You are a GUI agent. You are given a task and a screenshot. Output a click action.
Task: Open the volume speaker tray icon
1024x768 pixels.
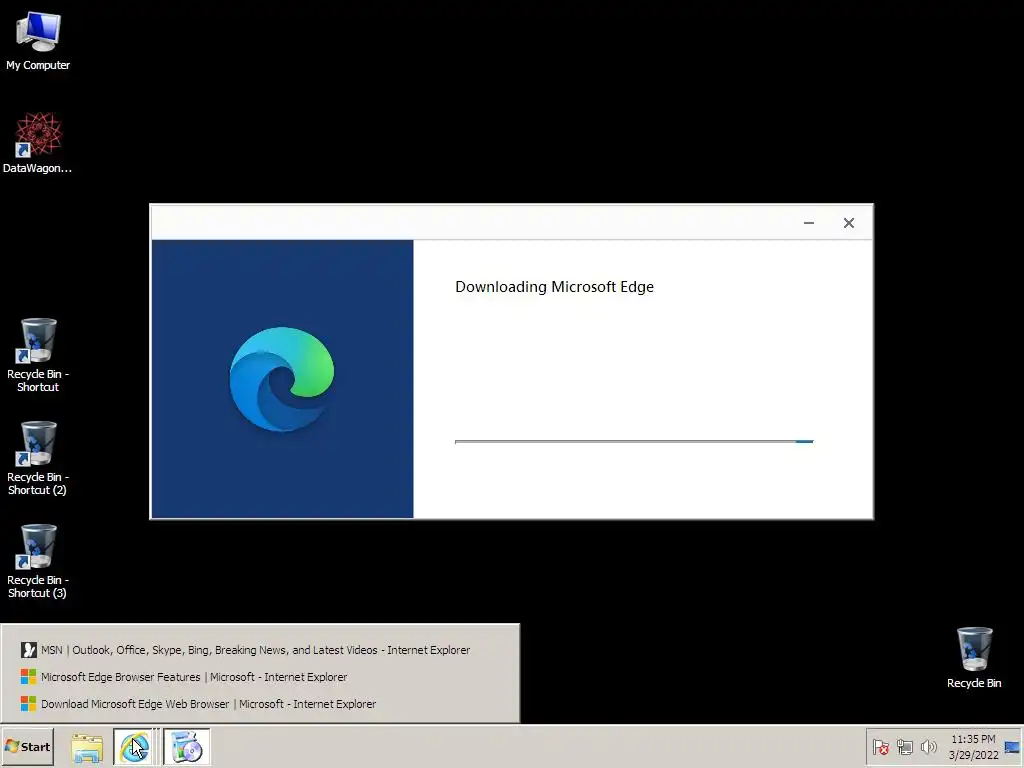[x=928, y=746]
